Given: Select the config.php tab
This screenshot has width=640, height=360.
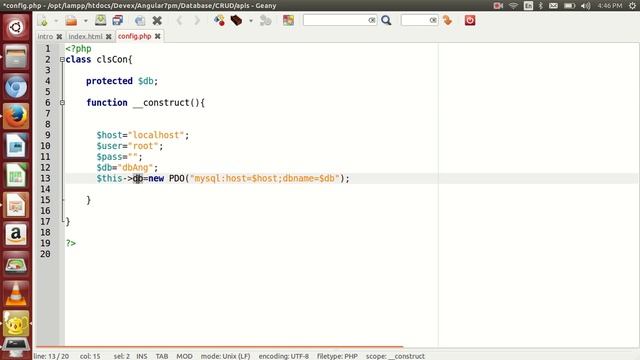Looking at the screenshot, I should (135, 36).
